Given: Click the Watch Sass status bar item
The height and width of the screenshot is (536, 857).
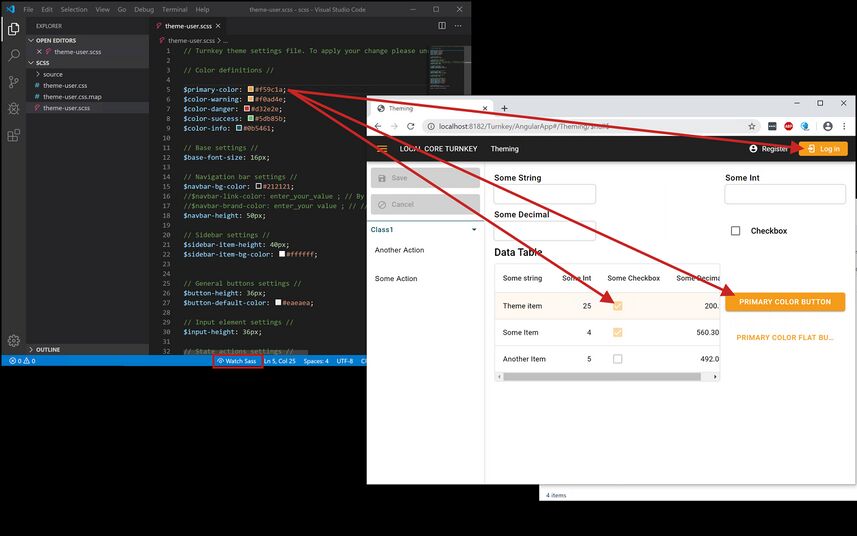Looking at the screenshot, I should 237,361.
